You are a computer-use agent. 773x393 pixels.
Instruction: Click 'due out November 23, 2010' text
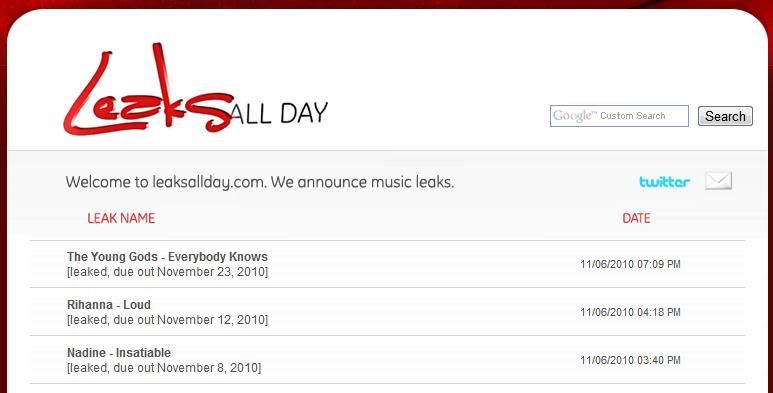pos(189,272)
